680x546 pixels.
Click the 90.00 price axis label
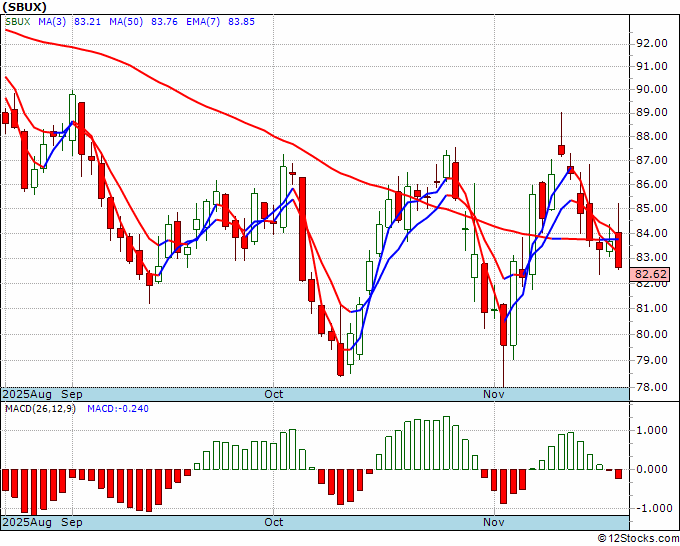(651, 89)
